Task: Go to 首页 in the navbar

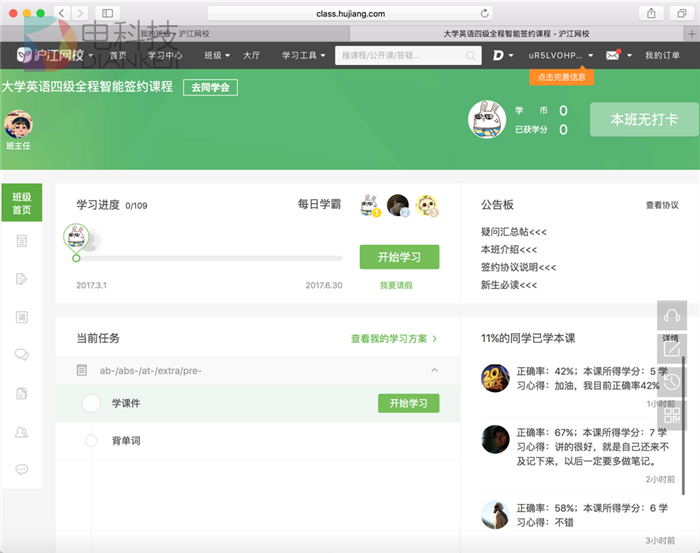Action: pos(118,55)
